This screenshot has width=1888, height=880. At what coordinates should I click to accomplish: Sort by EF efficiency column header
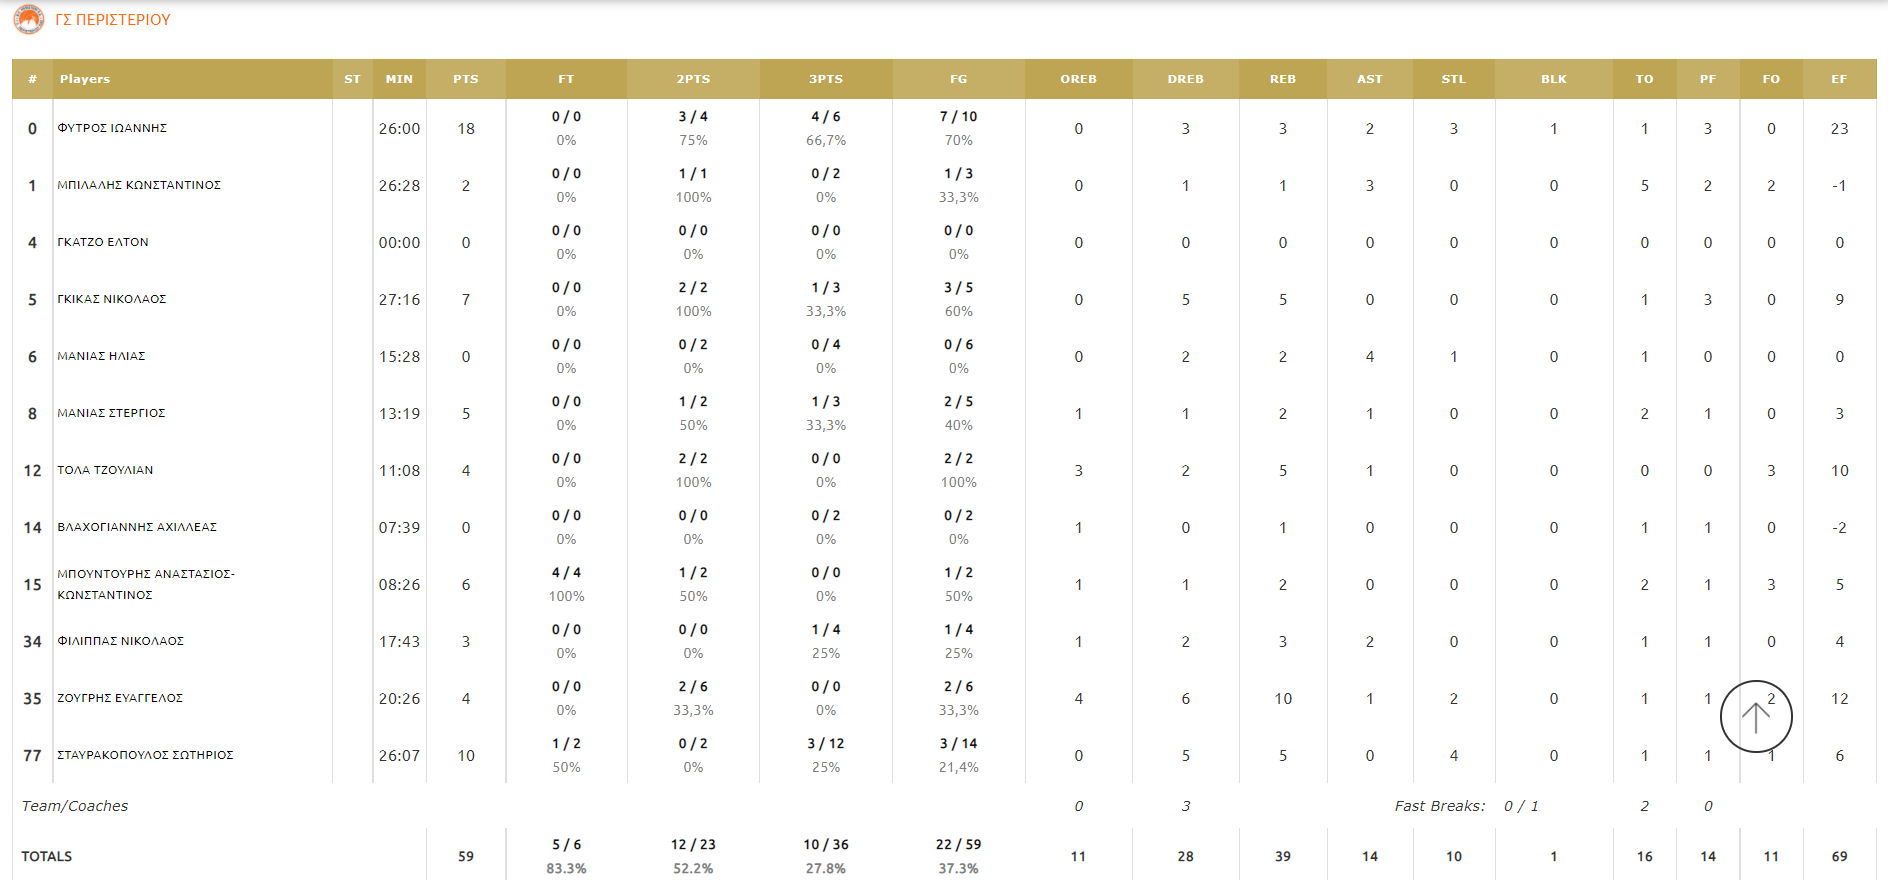pos(1838,79)
